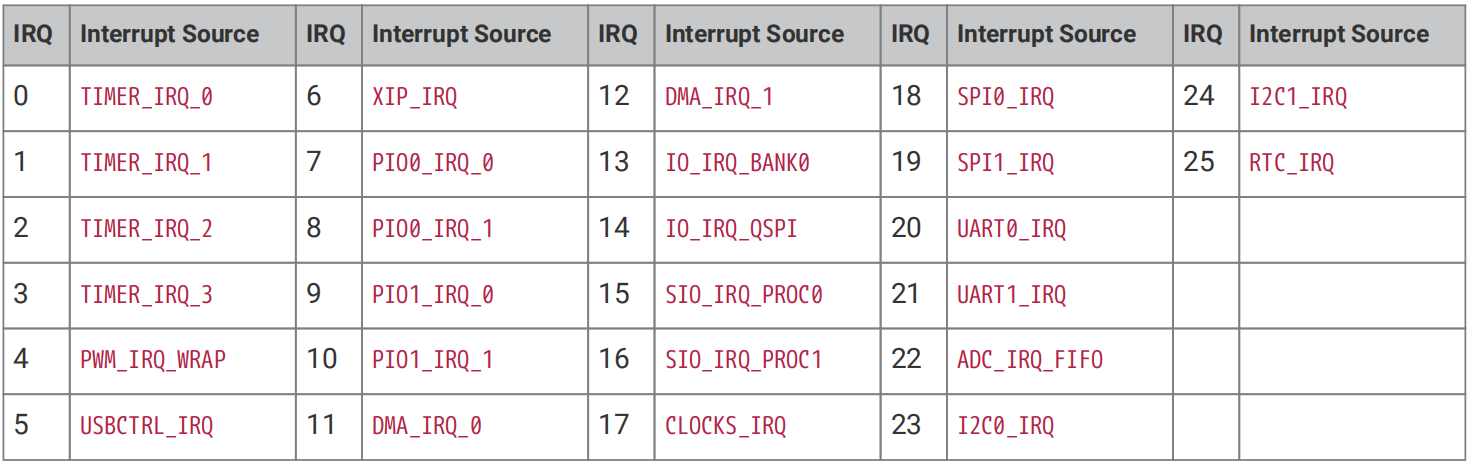This screenshot has width=1470, height=465.
Task: Select DMA_IRQ_0 in the table
Action: [x=426, y=425]
